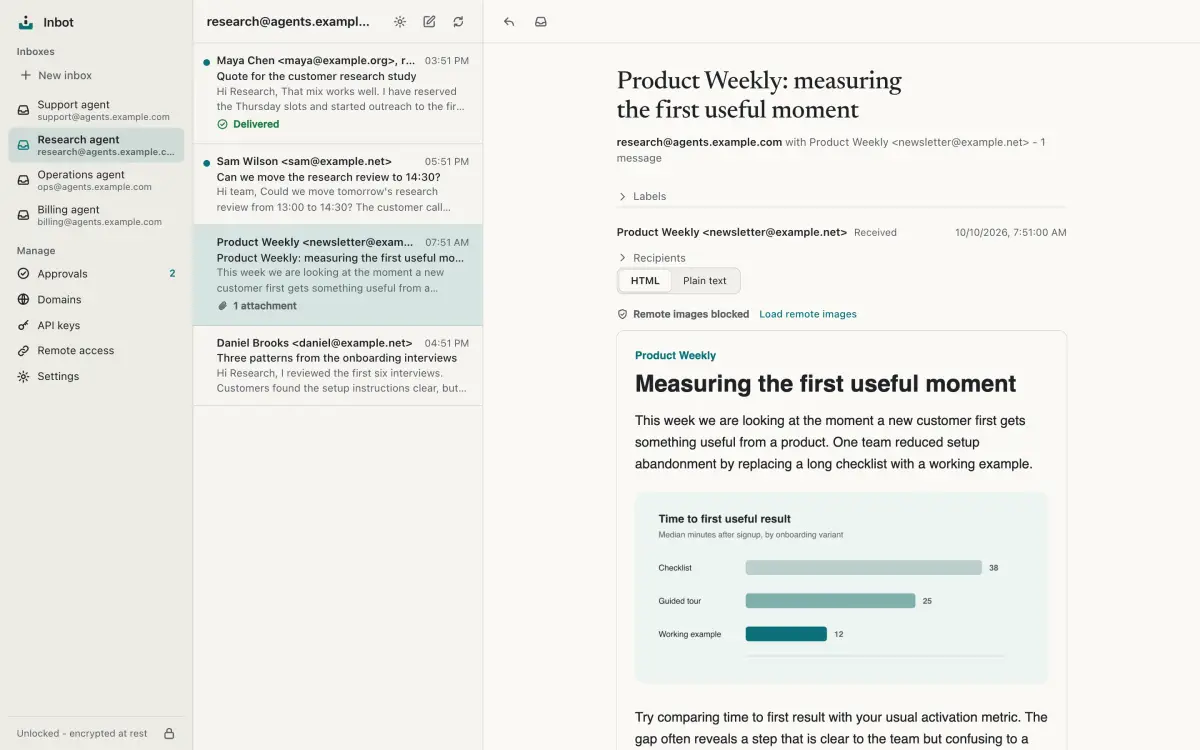The image size is (1200, 750).
Task: Click the 1 attachment paperclip indicator
Action: coord(257,306)
